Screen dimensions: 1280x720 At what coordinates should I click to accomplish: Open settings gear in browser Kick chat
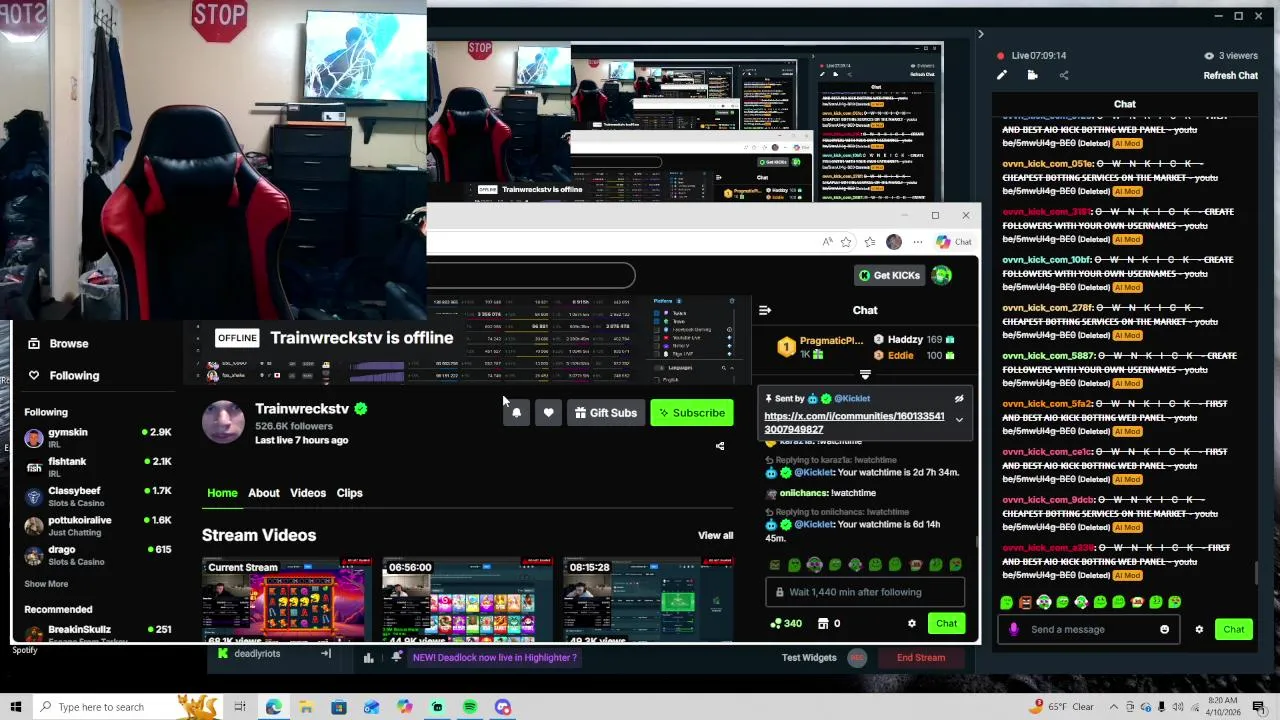911,623
